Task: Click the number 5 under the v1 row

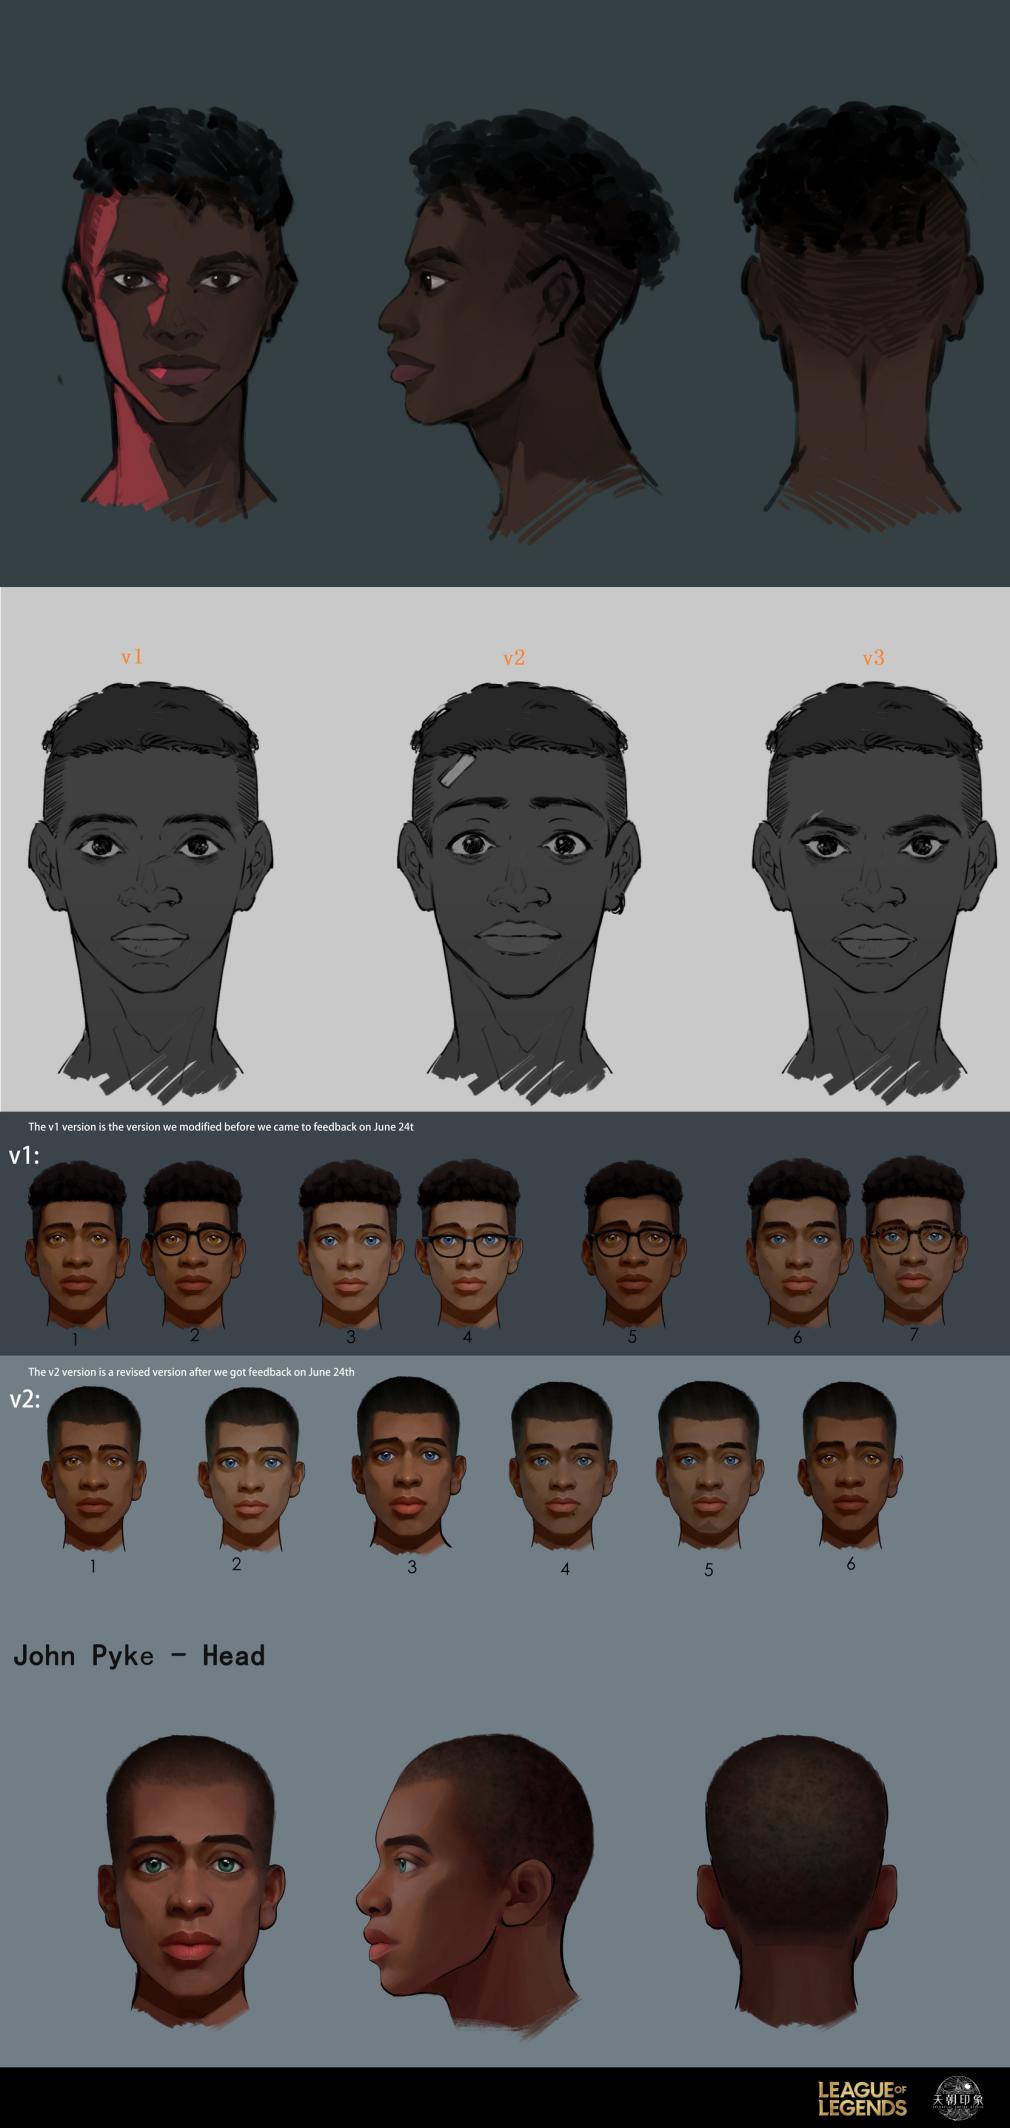Action: pyautogui.click(x=632, y=1337)
